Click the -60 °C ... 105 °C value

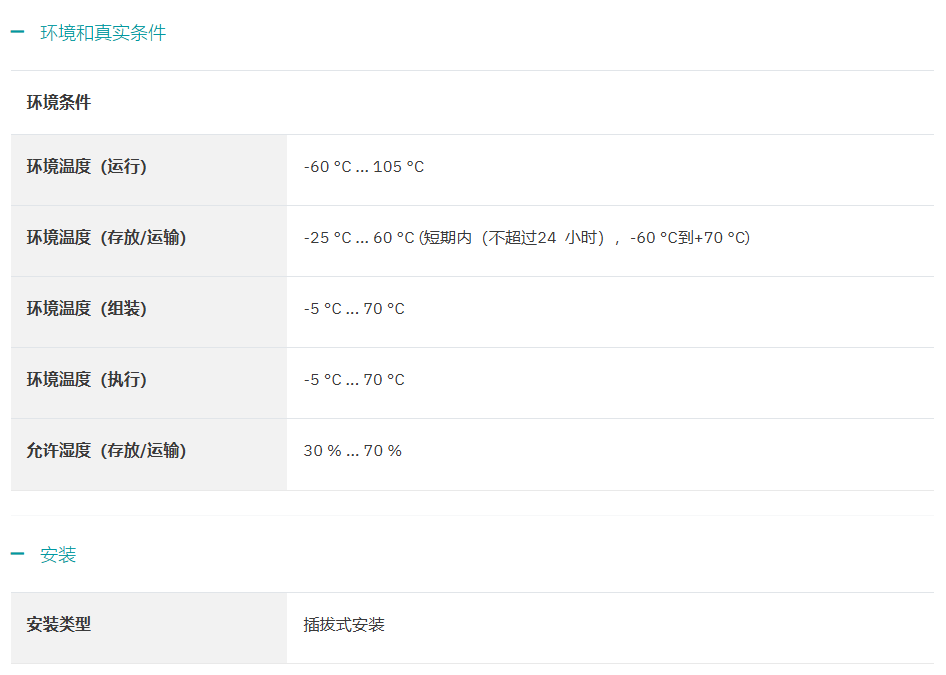tap(364, 167)
